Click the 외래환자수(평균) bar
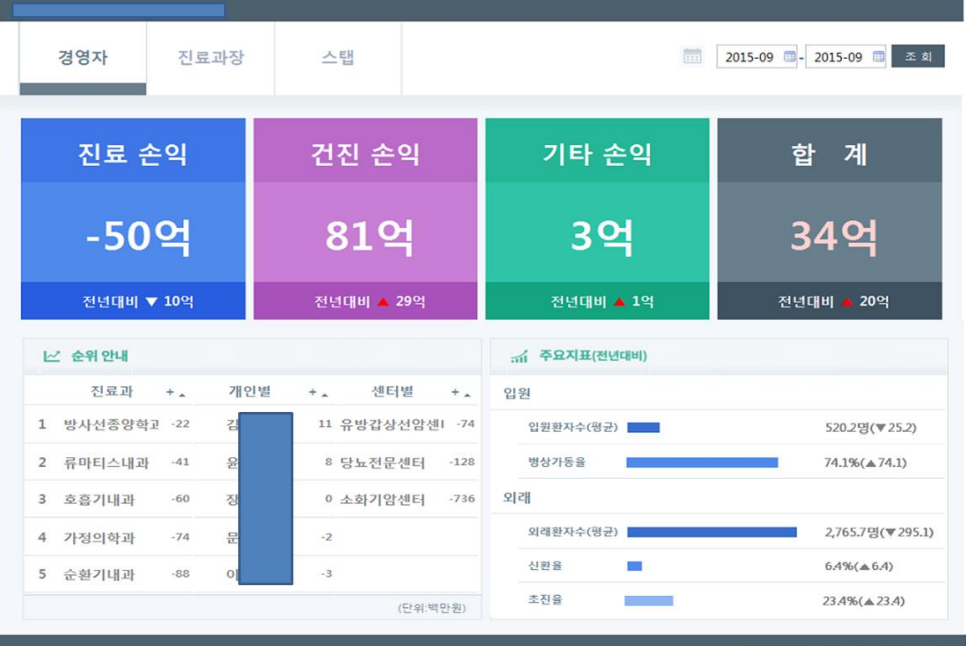966x646 pixels. (712, 532)
